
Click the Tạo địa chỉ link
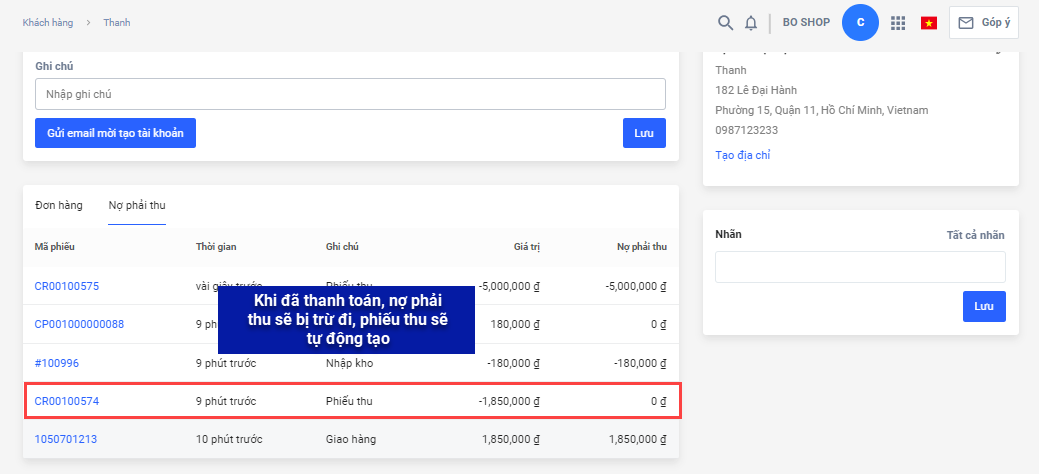742,155
